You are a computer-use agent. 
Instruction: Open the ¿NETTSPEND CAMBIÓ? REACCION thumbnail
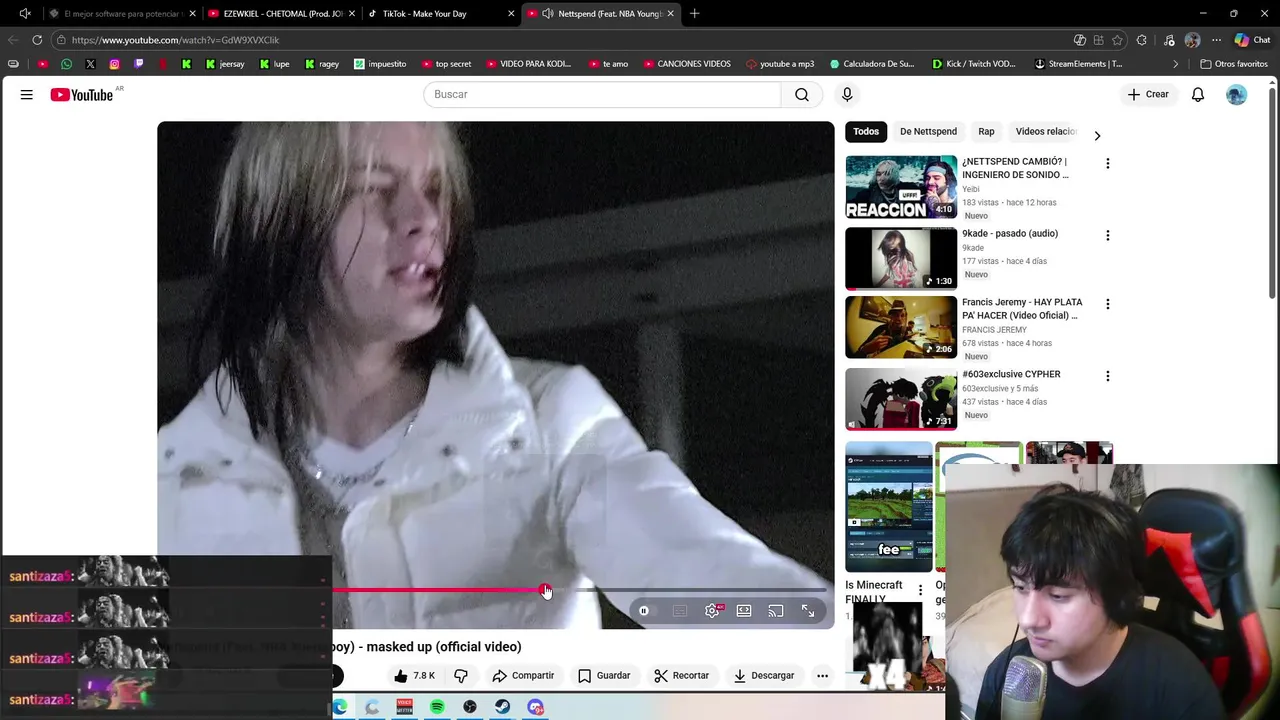pyautogui.click(x=901, y=187)
